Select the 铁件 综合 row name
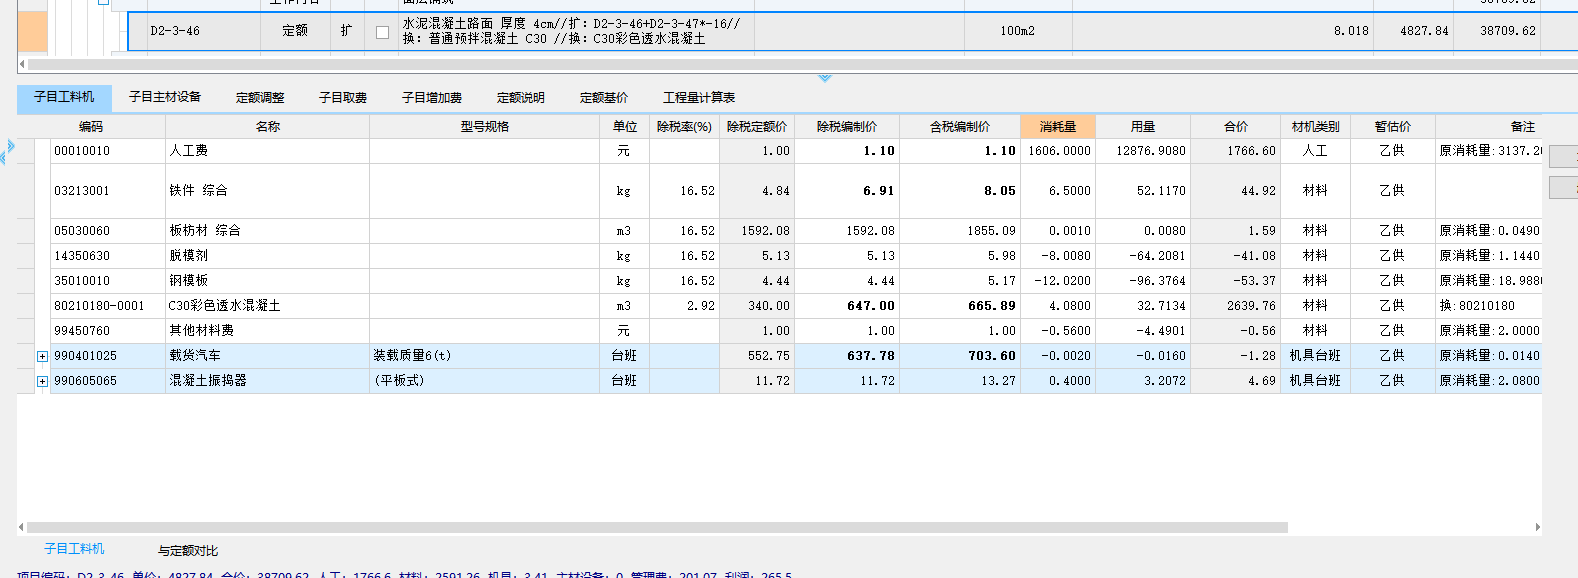 (x=268, y=191)
